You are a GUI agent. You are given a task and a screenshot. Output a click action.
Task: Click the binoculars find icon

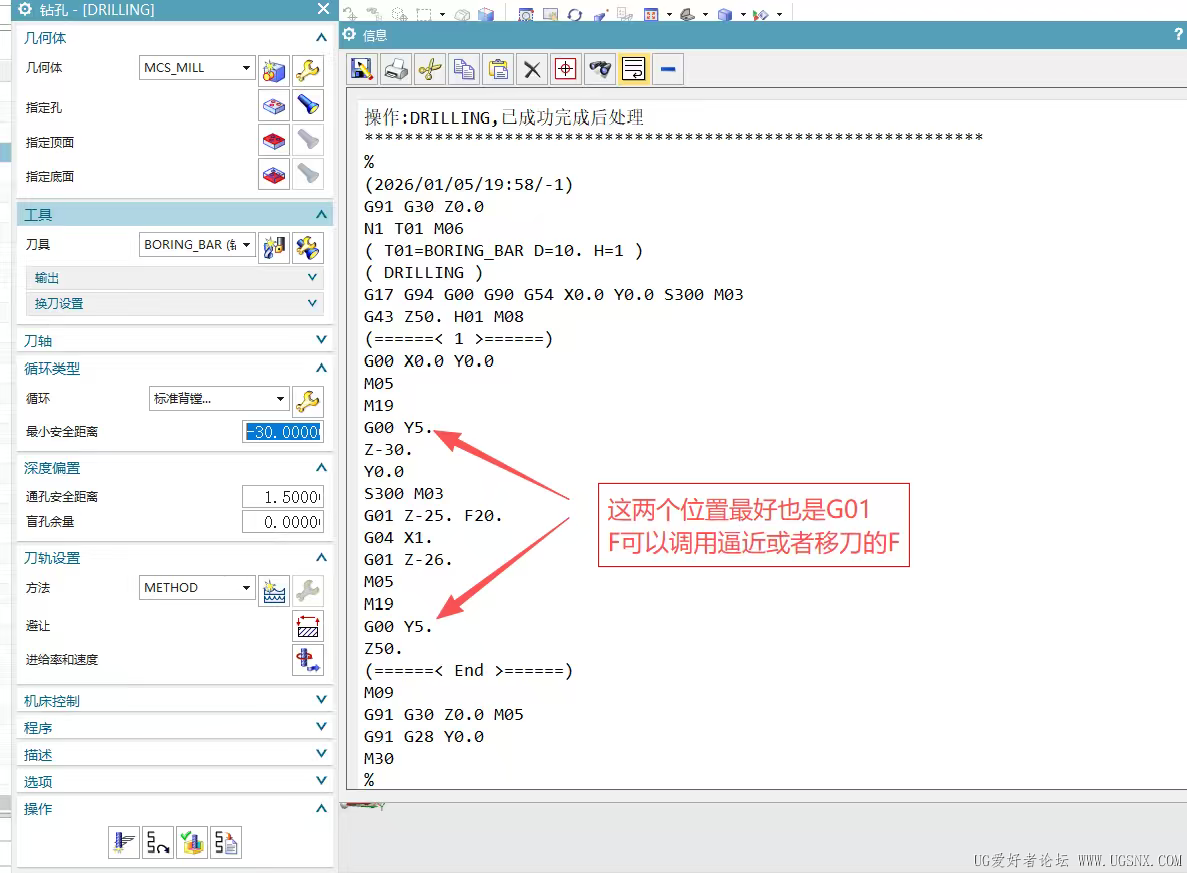(599, 69)
